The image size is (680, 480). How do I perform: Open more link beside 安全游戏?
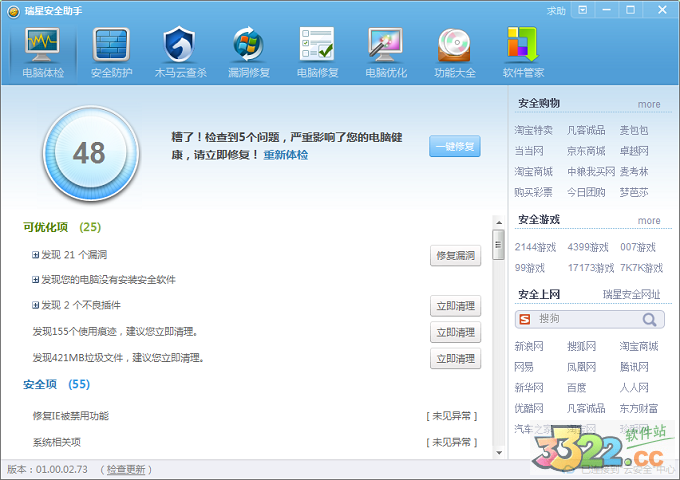point(649,221)
